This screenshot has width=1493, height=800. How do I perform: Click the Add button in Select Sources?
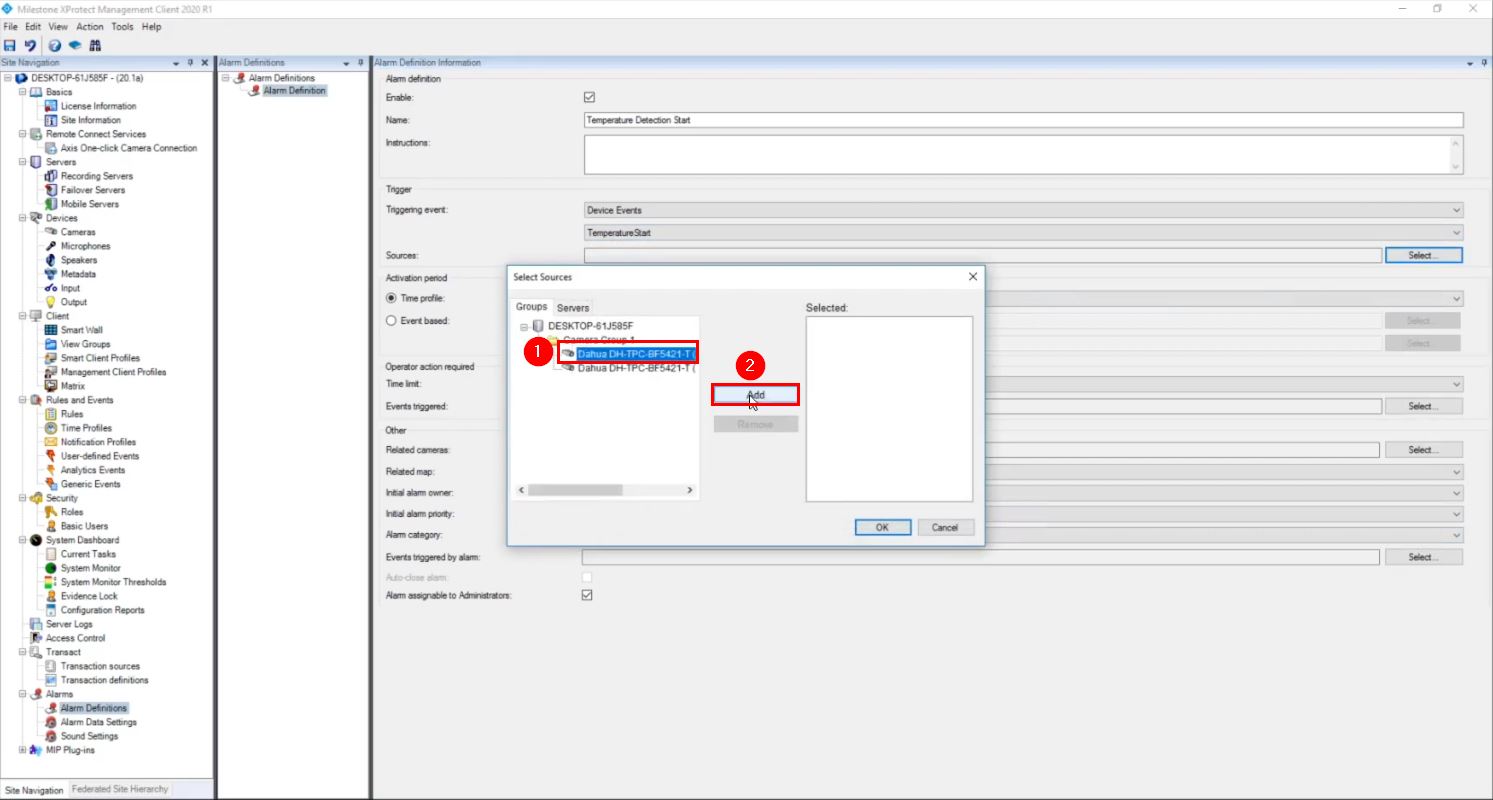coord(756,395)
